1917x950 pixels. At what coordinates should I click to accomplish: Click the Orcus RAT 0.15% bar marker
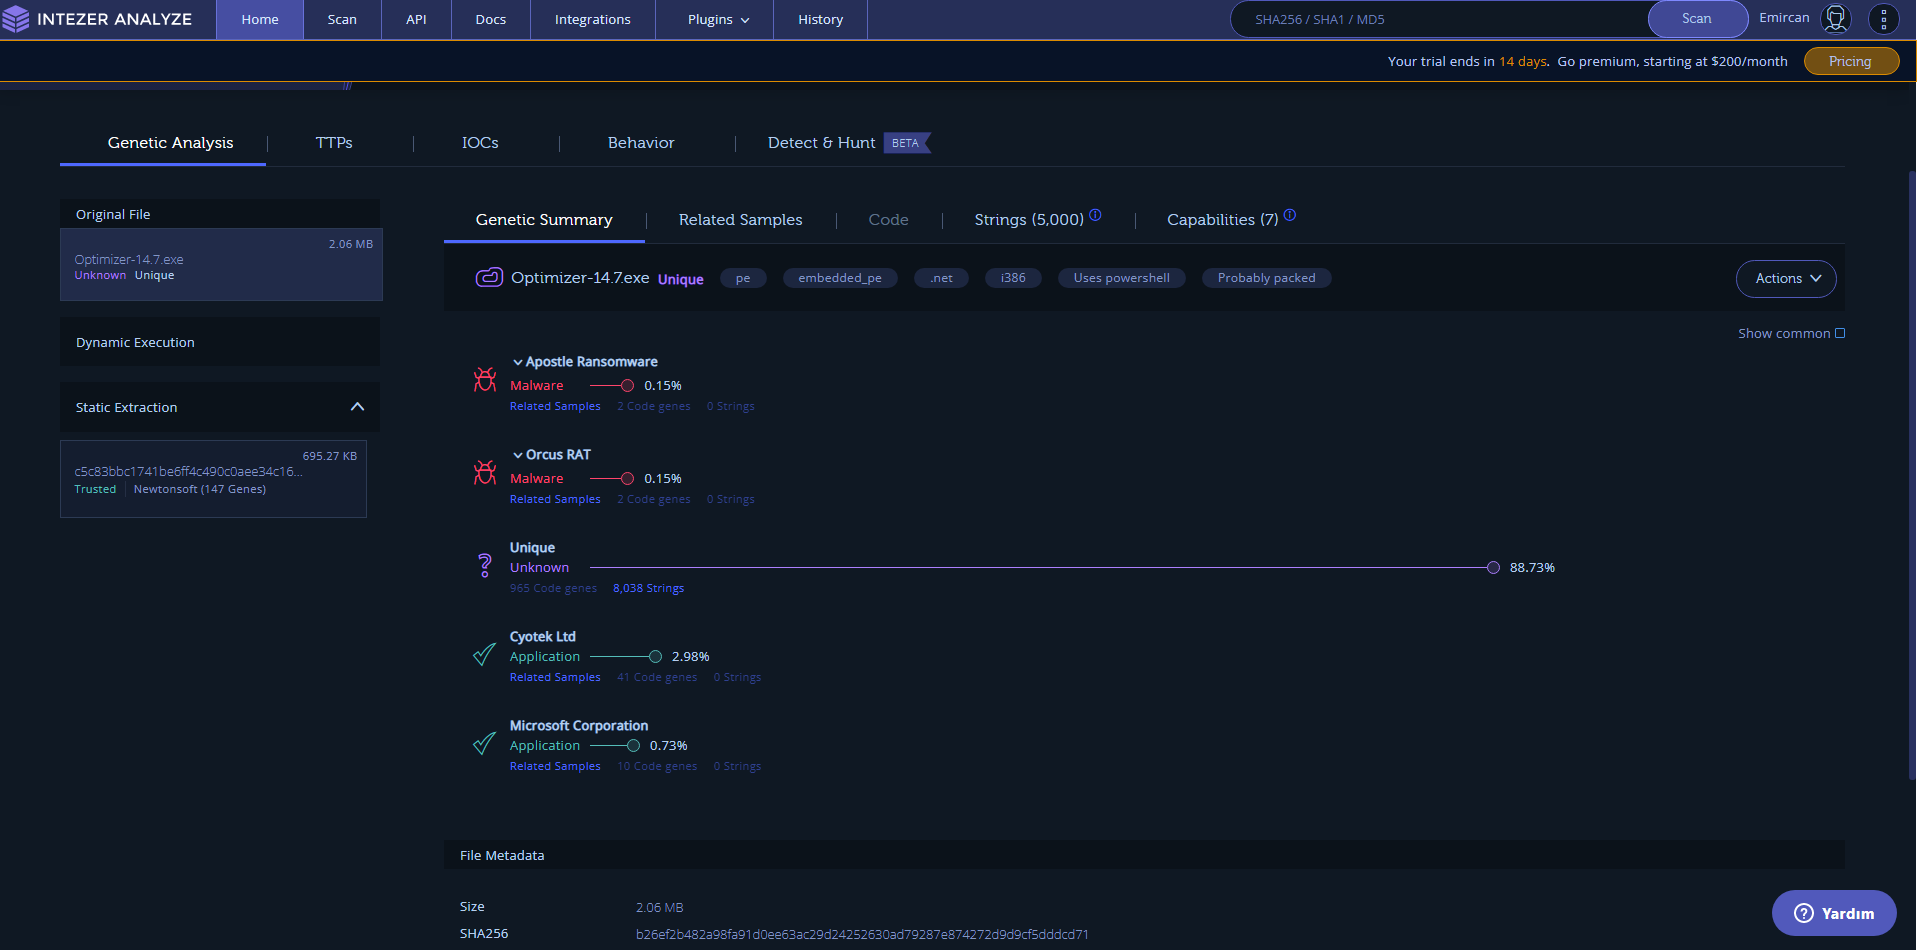tap(627, 478)
